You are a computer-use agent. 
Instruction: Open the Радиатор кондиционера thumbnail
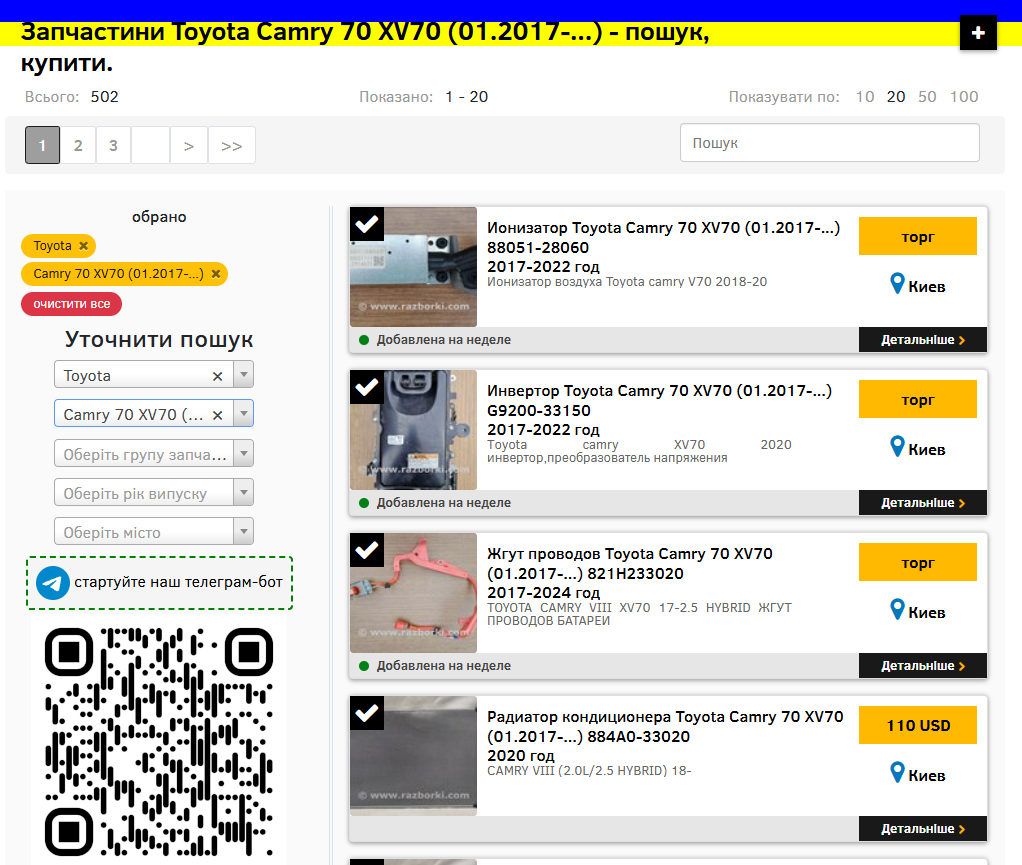click(413, 756)
